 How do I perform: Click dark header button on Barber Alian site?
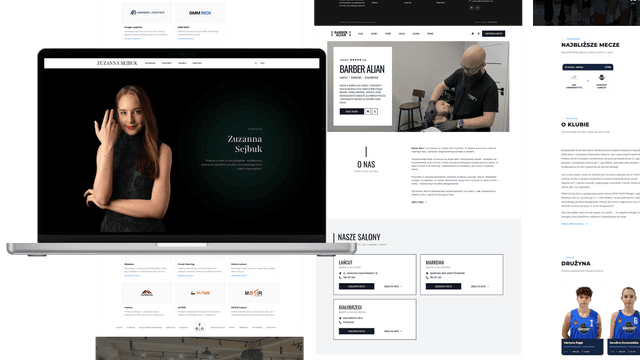[x=493, y=33]
